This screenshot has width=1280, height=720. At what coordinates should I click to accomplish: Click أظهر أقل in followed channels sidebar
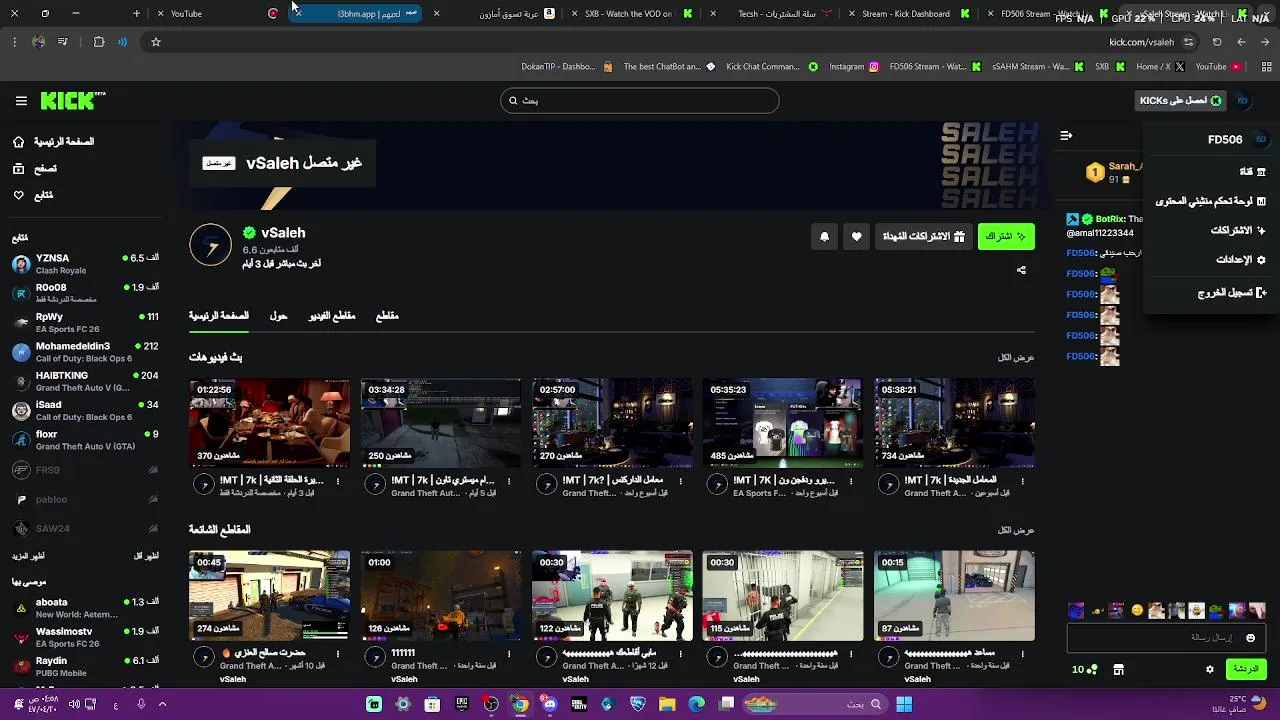(x=146, y=556)
